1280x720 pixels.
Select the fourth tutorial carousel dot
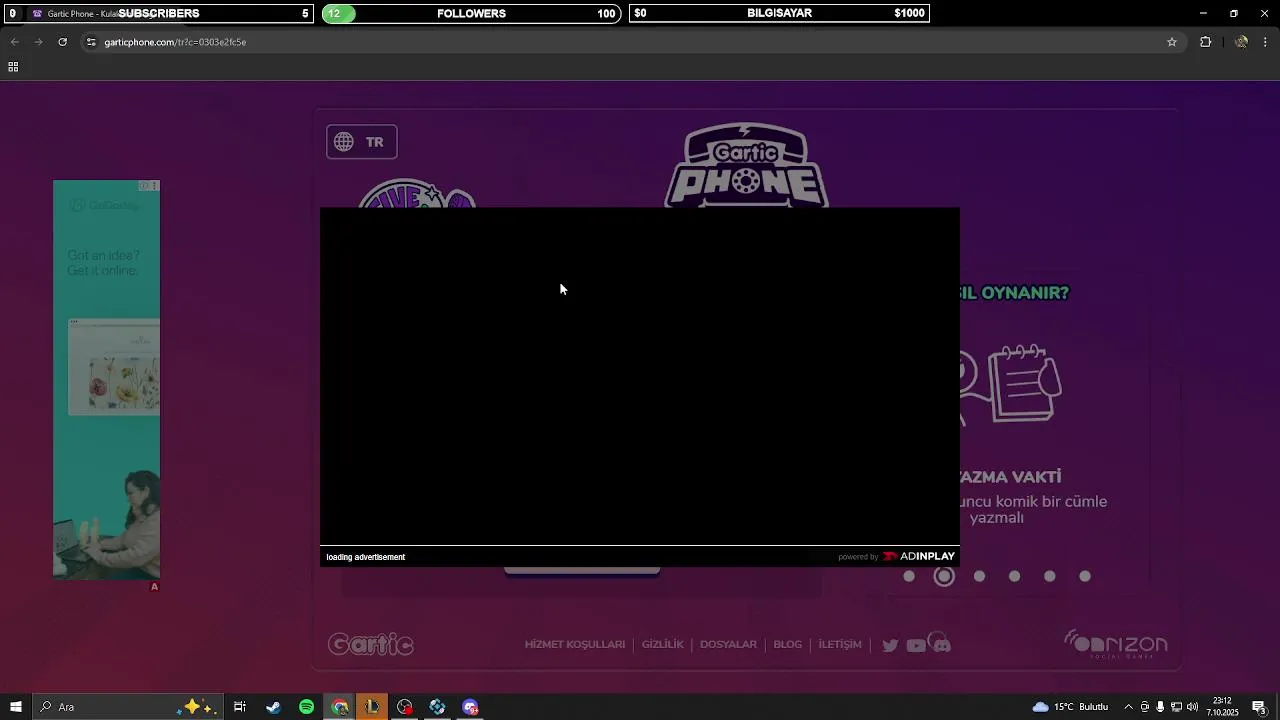point(1014,576)
